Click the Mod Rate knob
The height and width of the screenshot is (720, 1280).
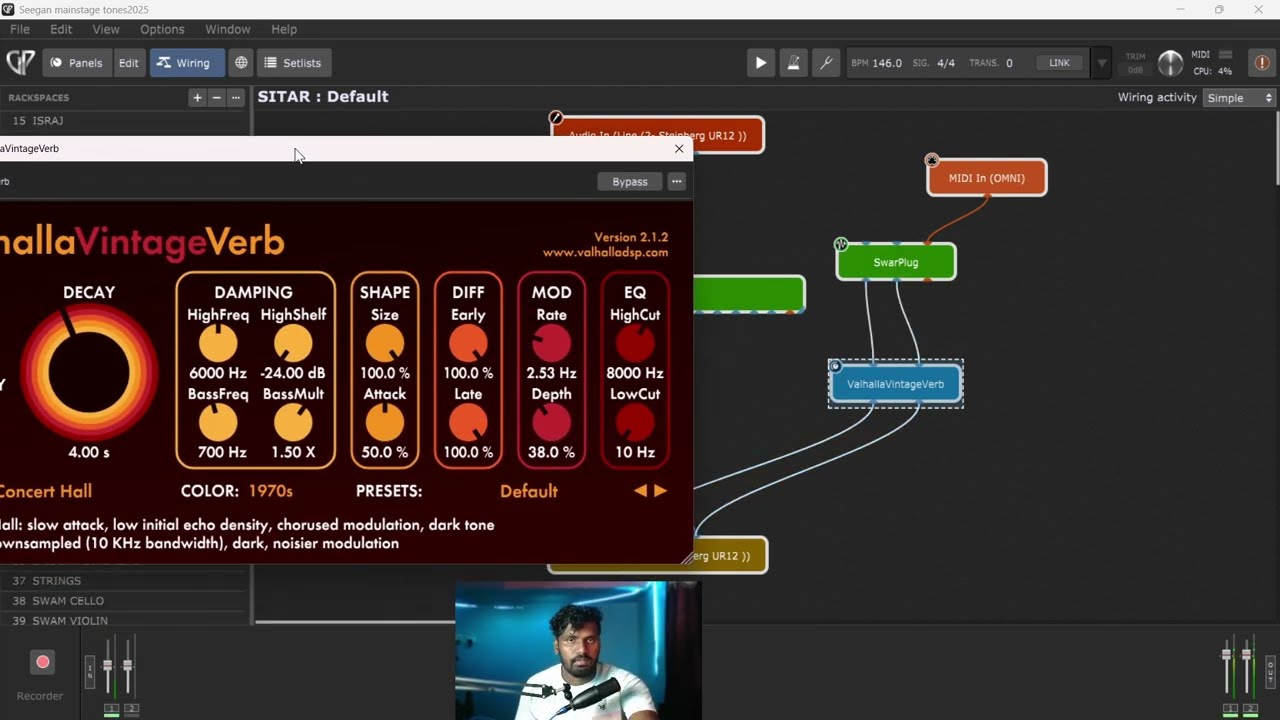coord(551,344)
